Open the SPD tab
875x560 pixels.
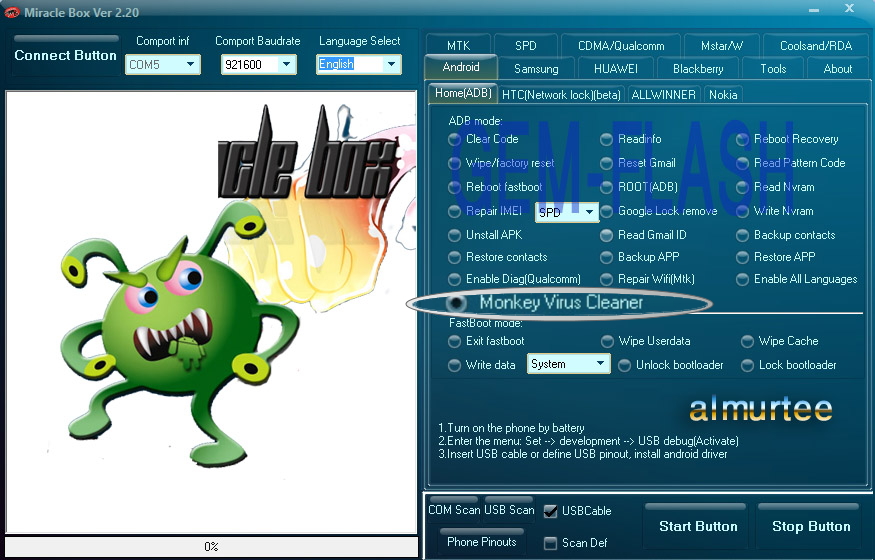tap(526, 45)
